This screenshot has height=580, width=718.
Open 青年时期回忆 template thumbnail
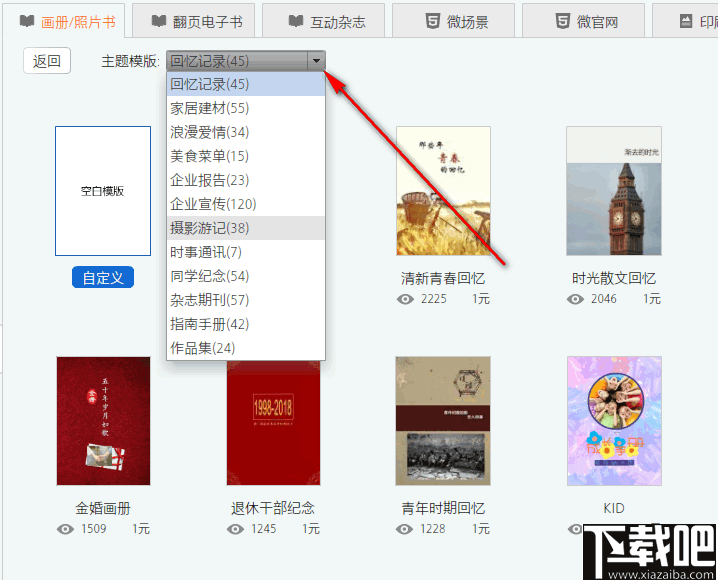click(443, 421)
